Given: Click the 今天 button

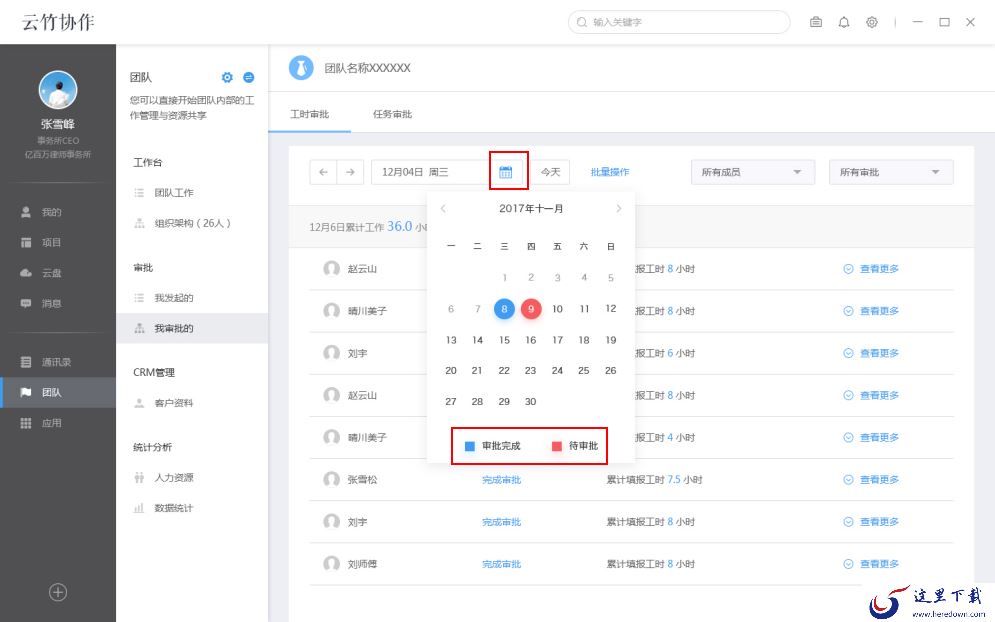Looking at the screenshot, I should pos(550,172).
